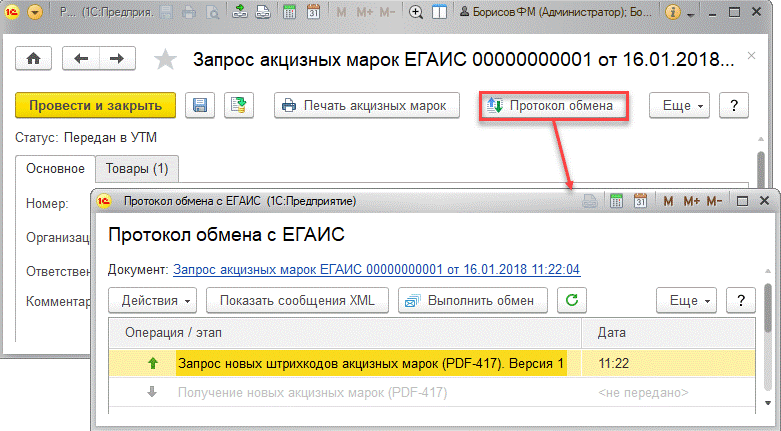Click M+ memory button in main title bar
This screenshot has width=781, height=431.
point(365,12)
